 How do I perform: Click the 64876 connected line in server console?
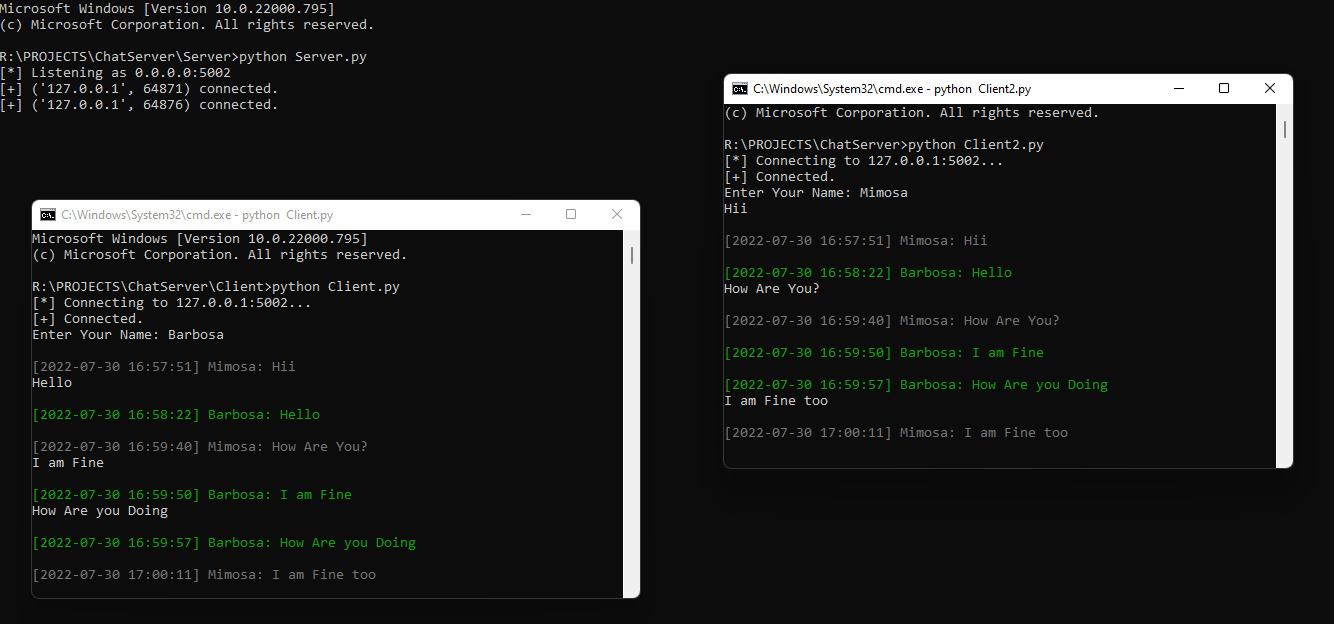(139, 105)
